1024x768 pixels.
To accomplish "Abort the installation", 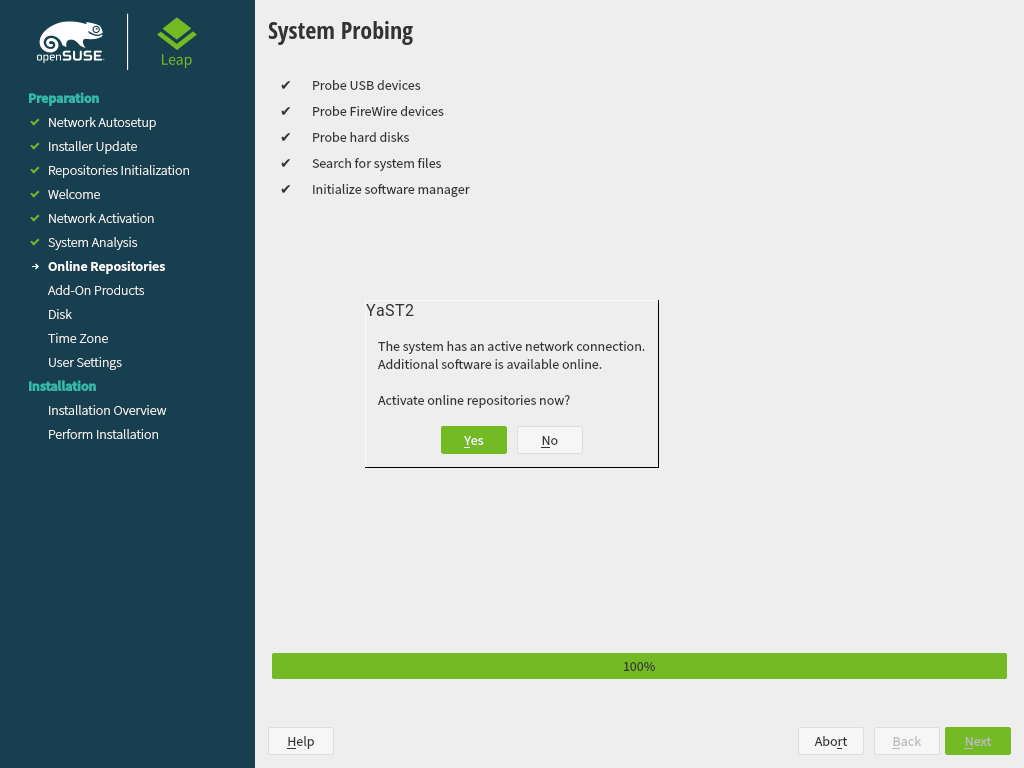I will point(830,741).
